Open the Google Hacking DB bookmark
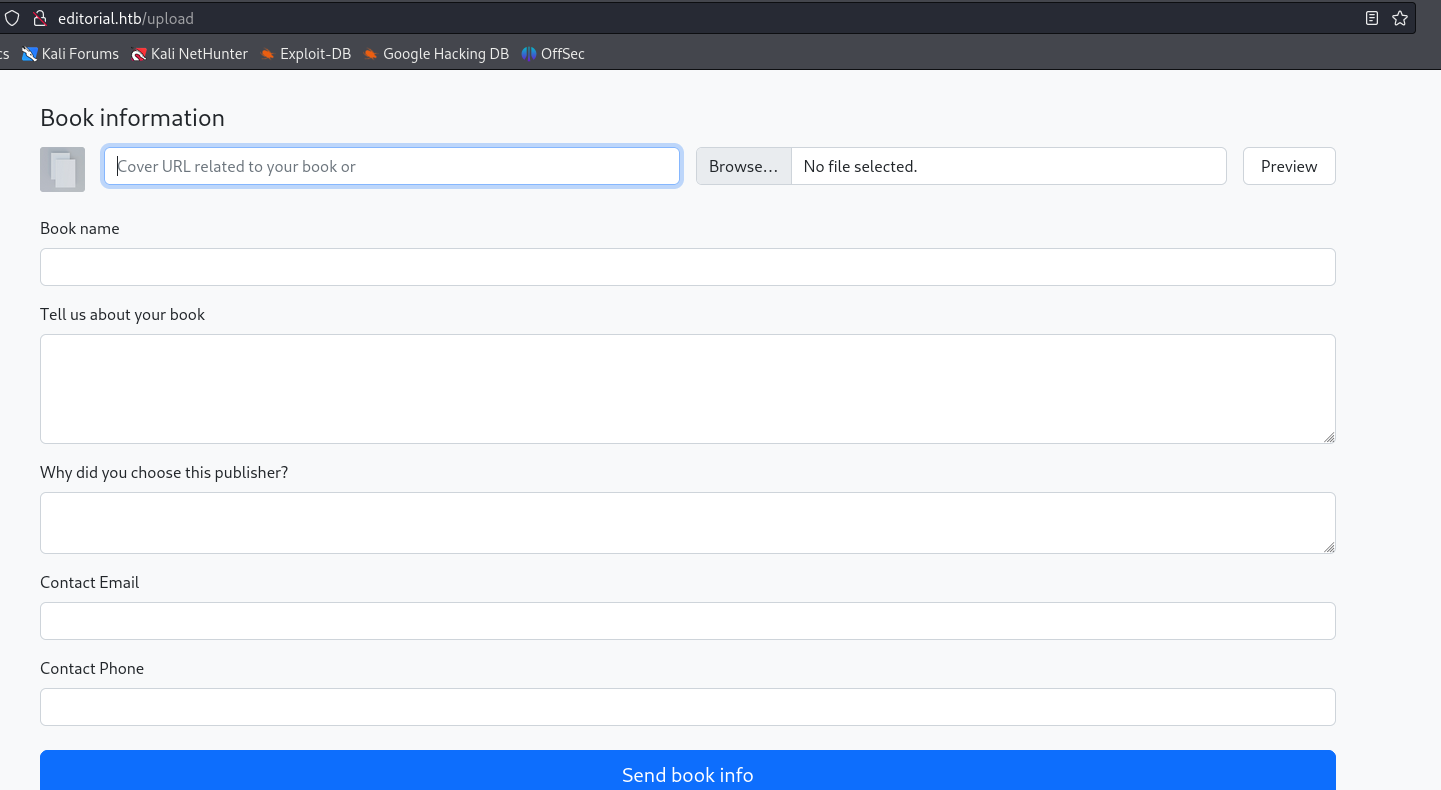1441x790 pixels. 436,54
